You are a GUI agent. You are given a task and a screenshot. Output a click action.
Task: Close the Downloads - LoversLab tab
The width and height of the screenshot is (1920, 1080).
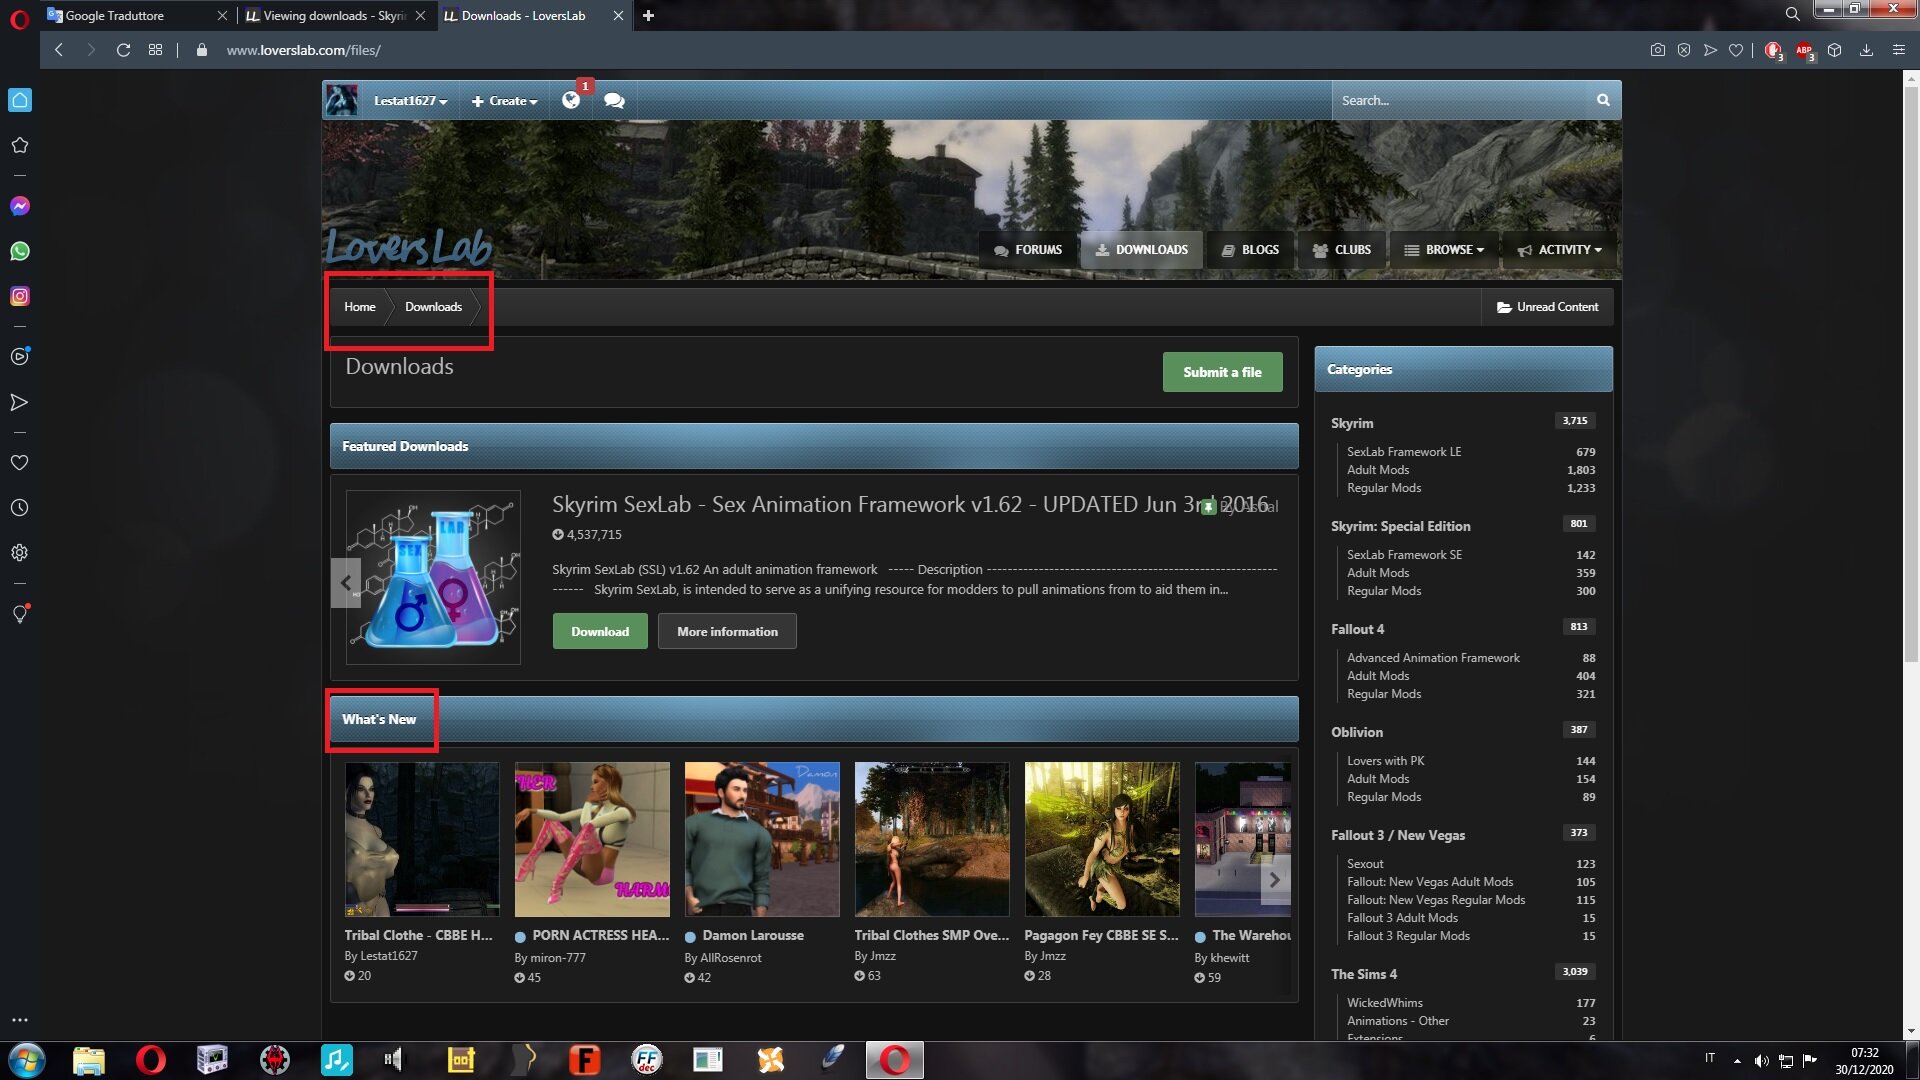(x=618, y=15)
